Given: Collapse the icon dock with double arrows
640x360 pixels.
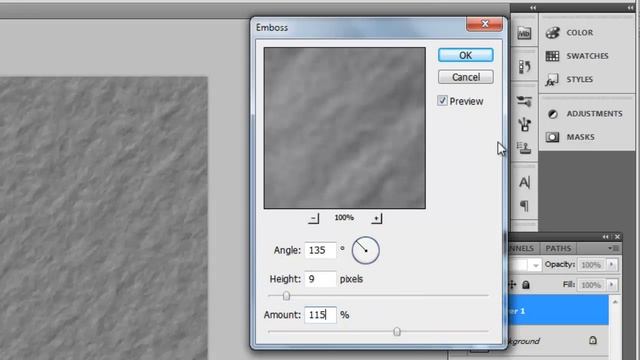Looking at the screenshot, I should point(533,8).
